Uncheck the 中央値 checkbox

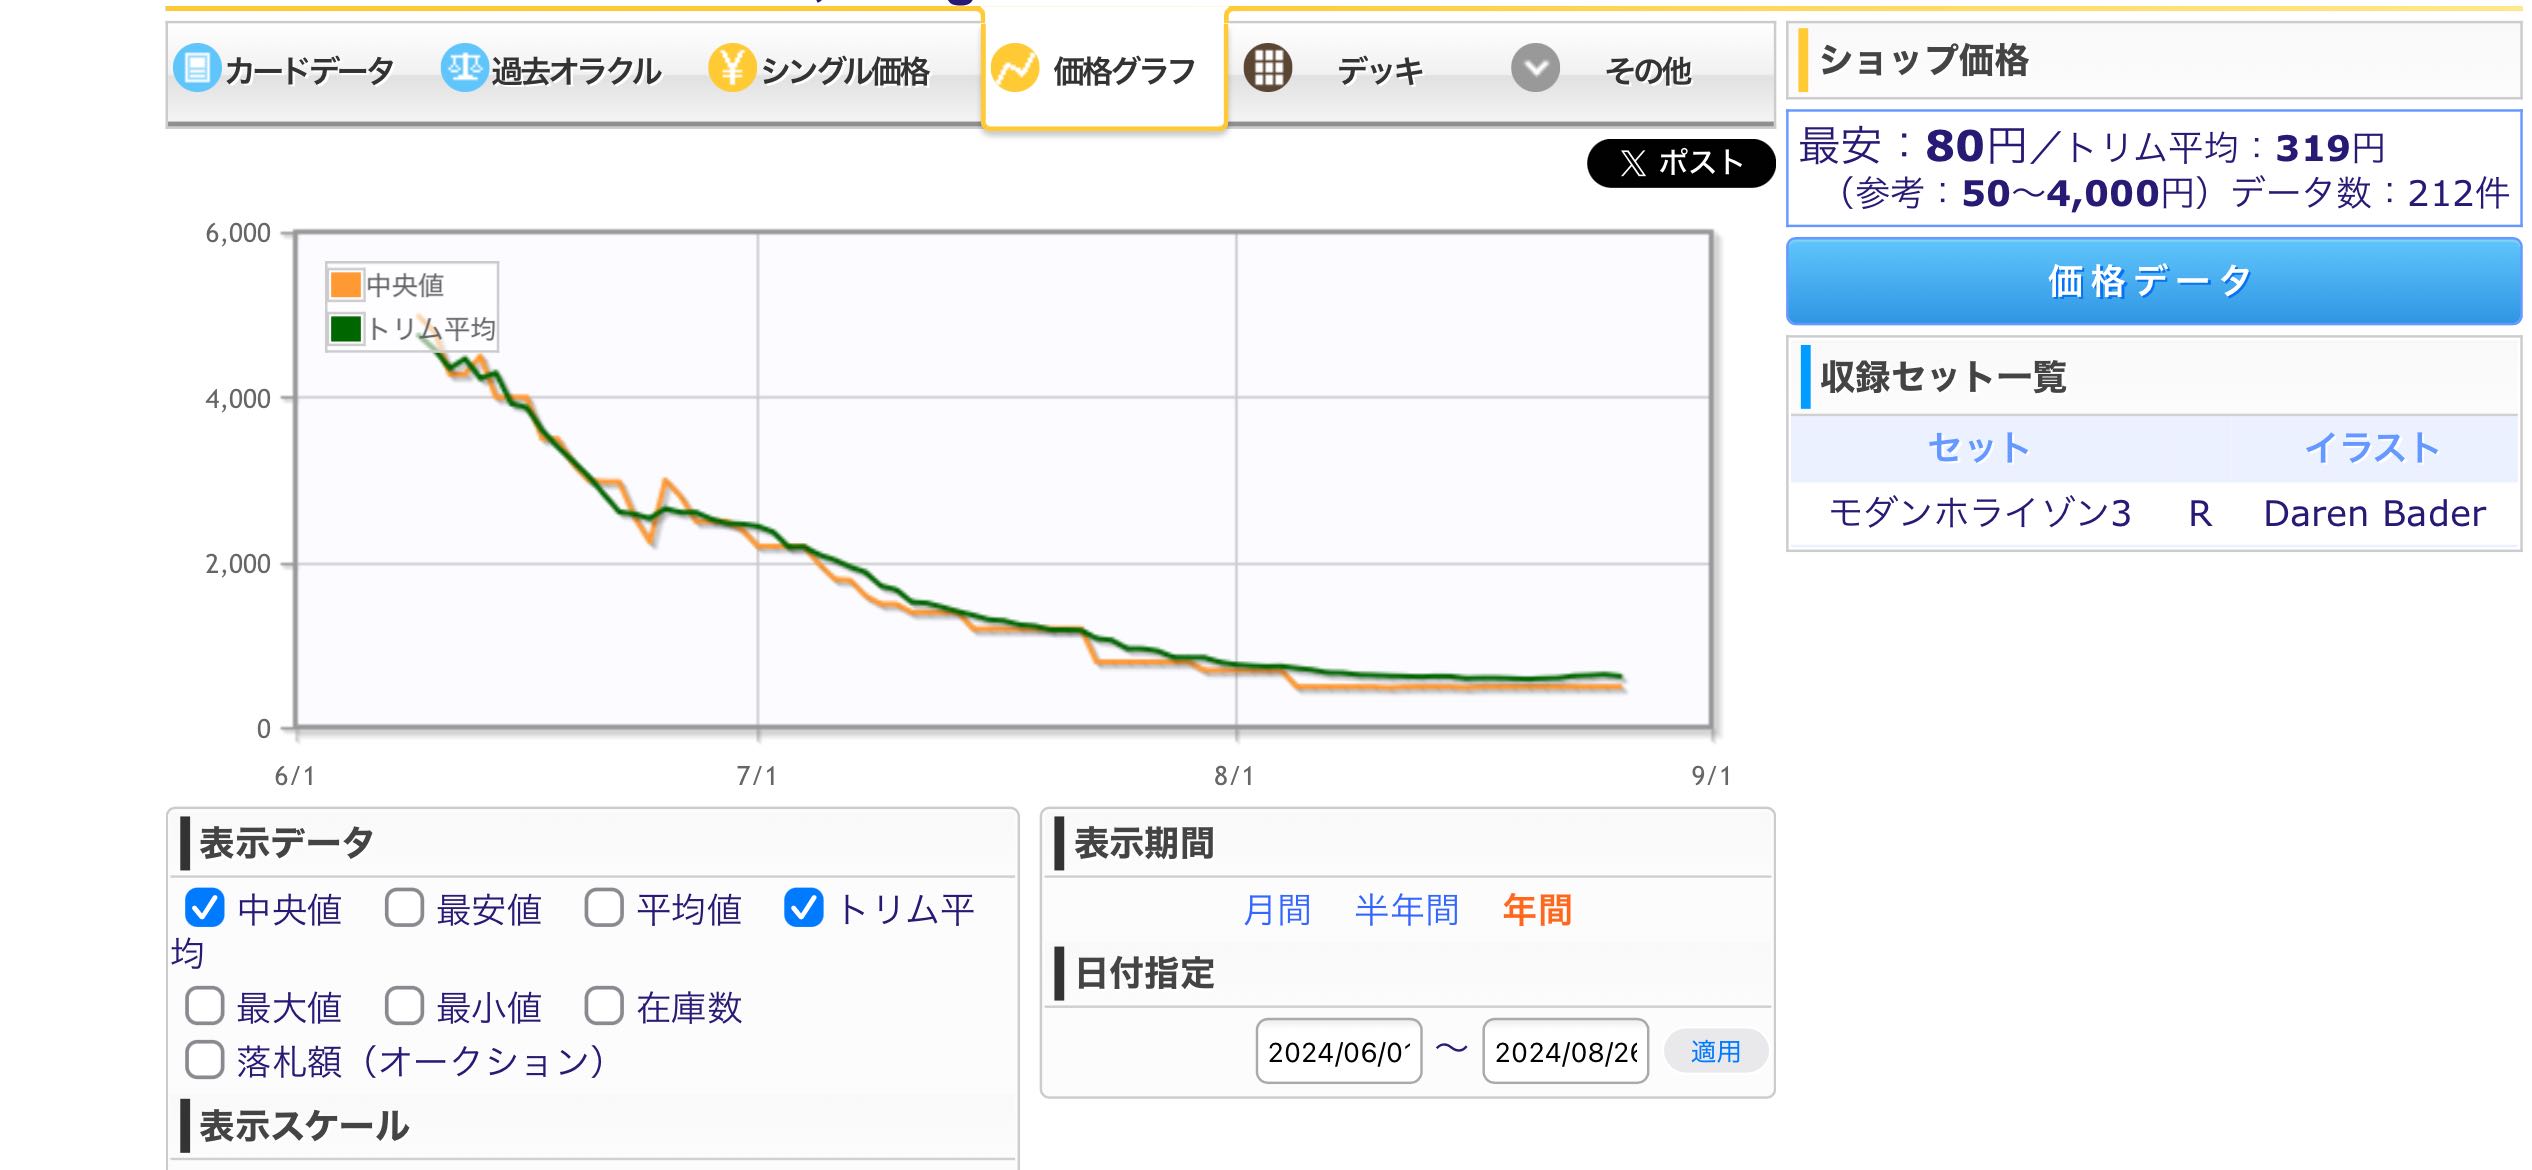tap(205, 908)
